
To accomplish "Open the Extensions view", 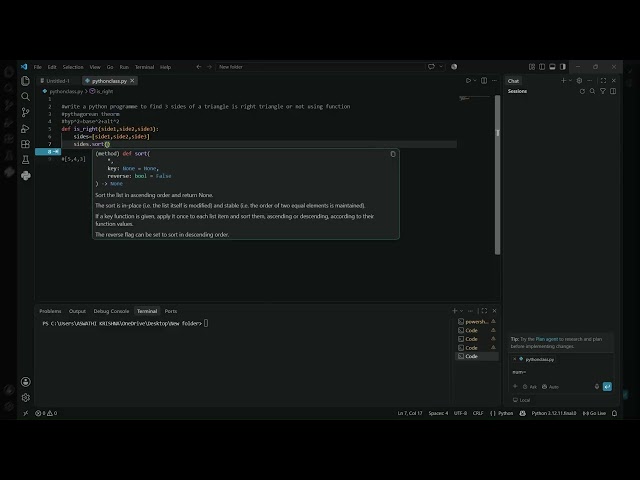I will tap(25, 144).
